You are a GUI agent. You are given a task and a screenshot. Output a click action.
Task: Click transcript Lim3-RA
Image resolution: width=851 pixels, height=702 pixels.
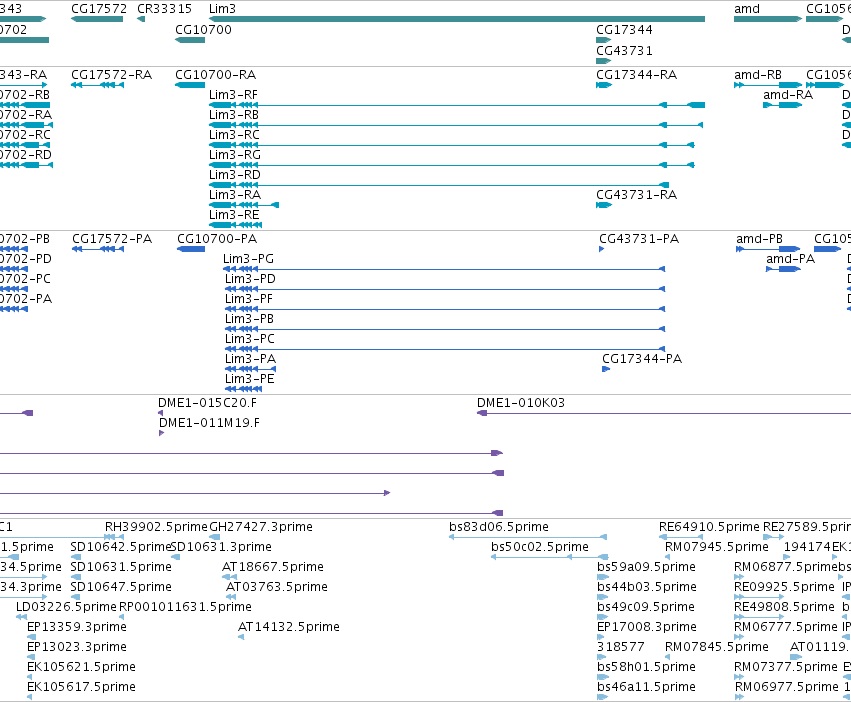[235, 194]
